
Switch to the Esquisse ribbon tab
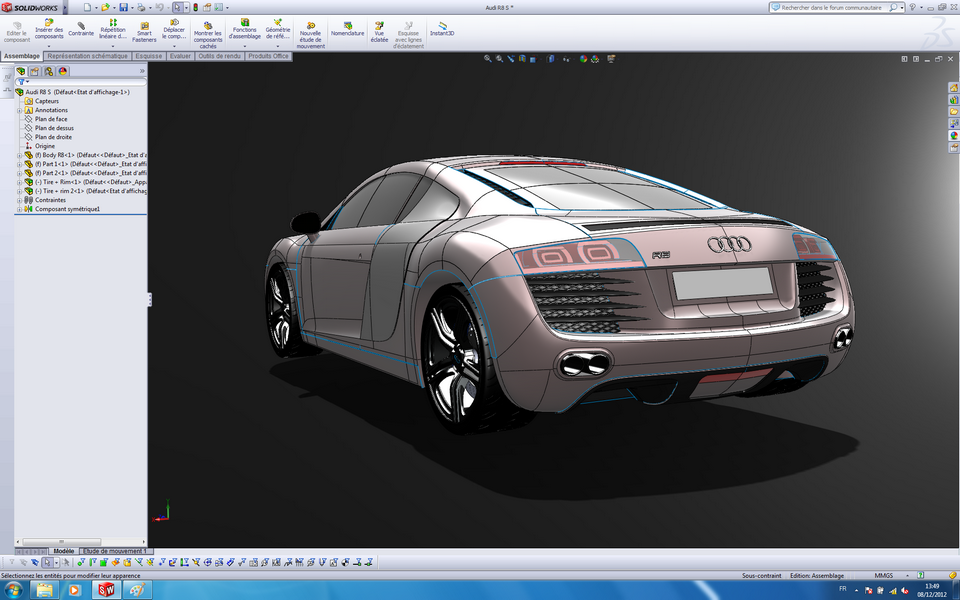tap(148, 57)
